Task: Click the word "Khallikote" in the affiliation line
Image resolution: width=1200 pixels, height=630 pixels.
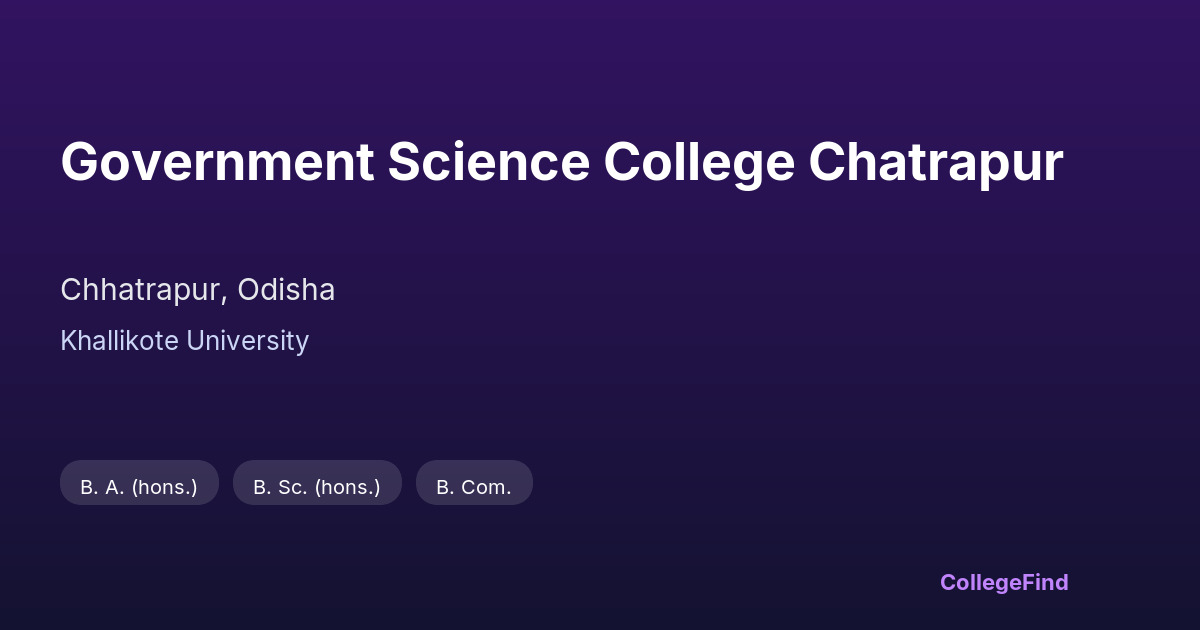Action: (119, 341)
